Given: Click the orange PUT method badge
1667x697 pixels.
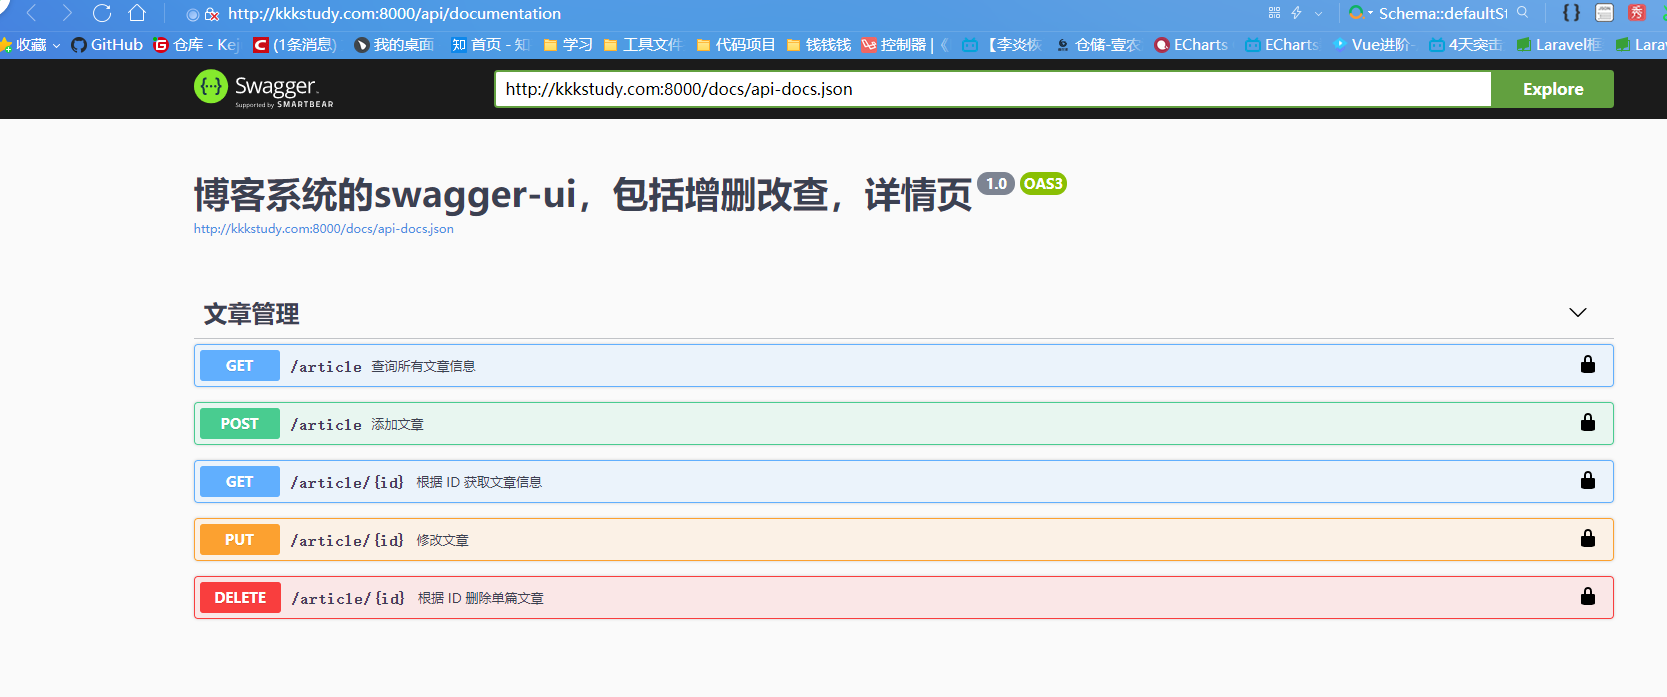Looking at the screenshot, I should tap(240, 540).
